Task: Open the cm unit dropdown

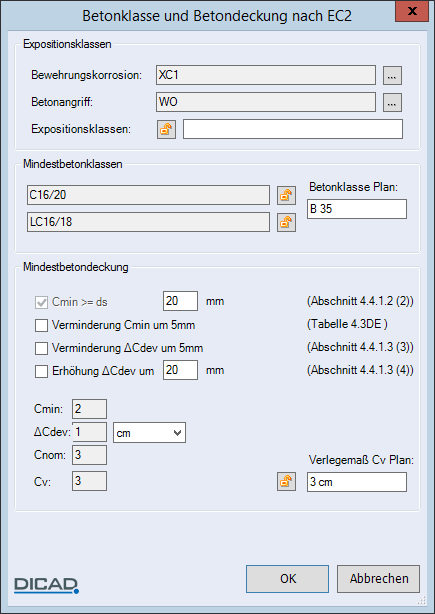Action: coord(150,433)
